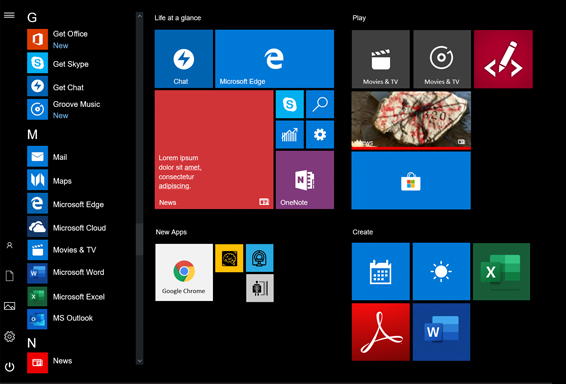Open the user account icon in the left rail
Image resolution: width=566 pixels, height=384 pixels.
(9, 245)
